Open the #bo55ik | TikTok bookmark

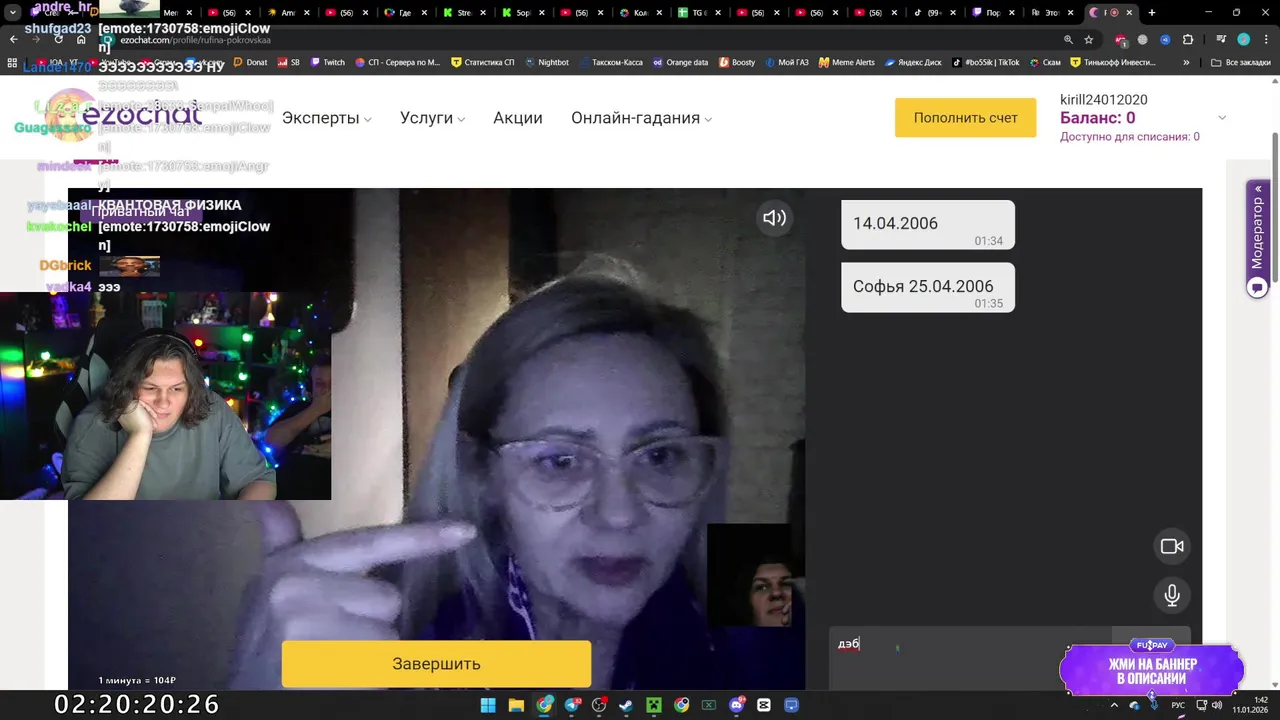pyautogui.click(x=986, y=62)
